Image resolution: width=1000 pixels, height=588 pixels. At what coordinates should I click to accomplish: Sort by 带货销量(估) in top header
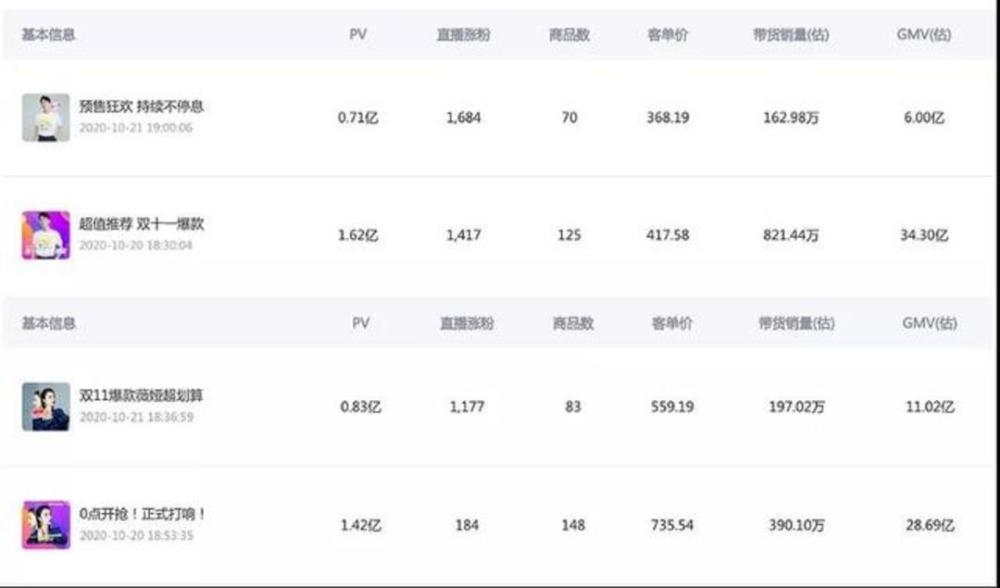[791, 34]
